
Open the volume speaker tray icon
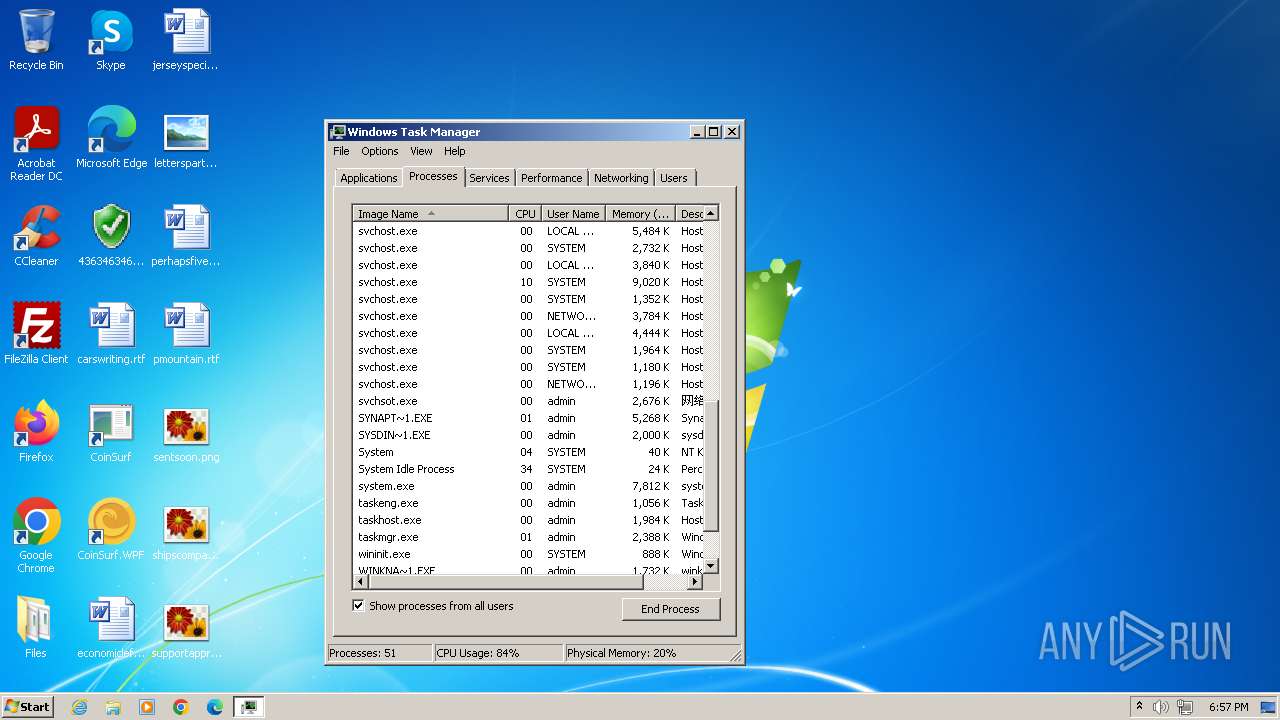[1161, 707]
